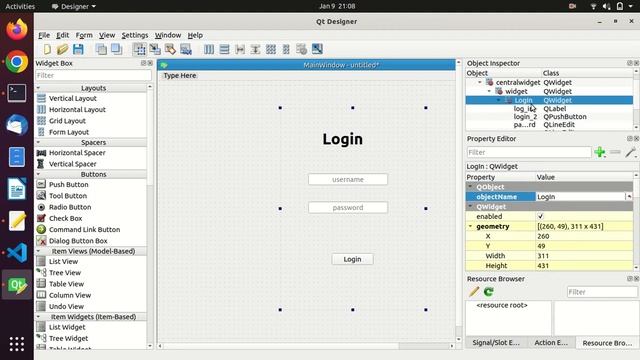The width and height of the screenshot is (640, 360).
Task: Apply Lay Out in a Grid icon
Action: (x=271, y=49)
